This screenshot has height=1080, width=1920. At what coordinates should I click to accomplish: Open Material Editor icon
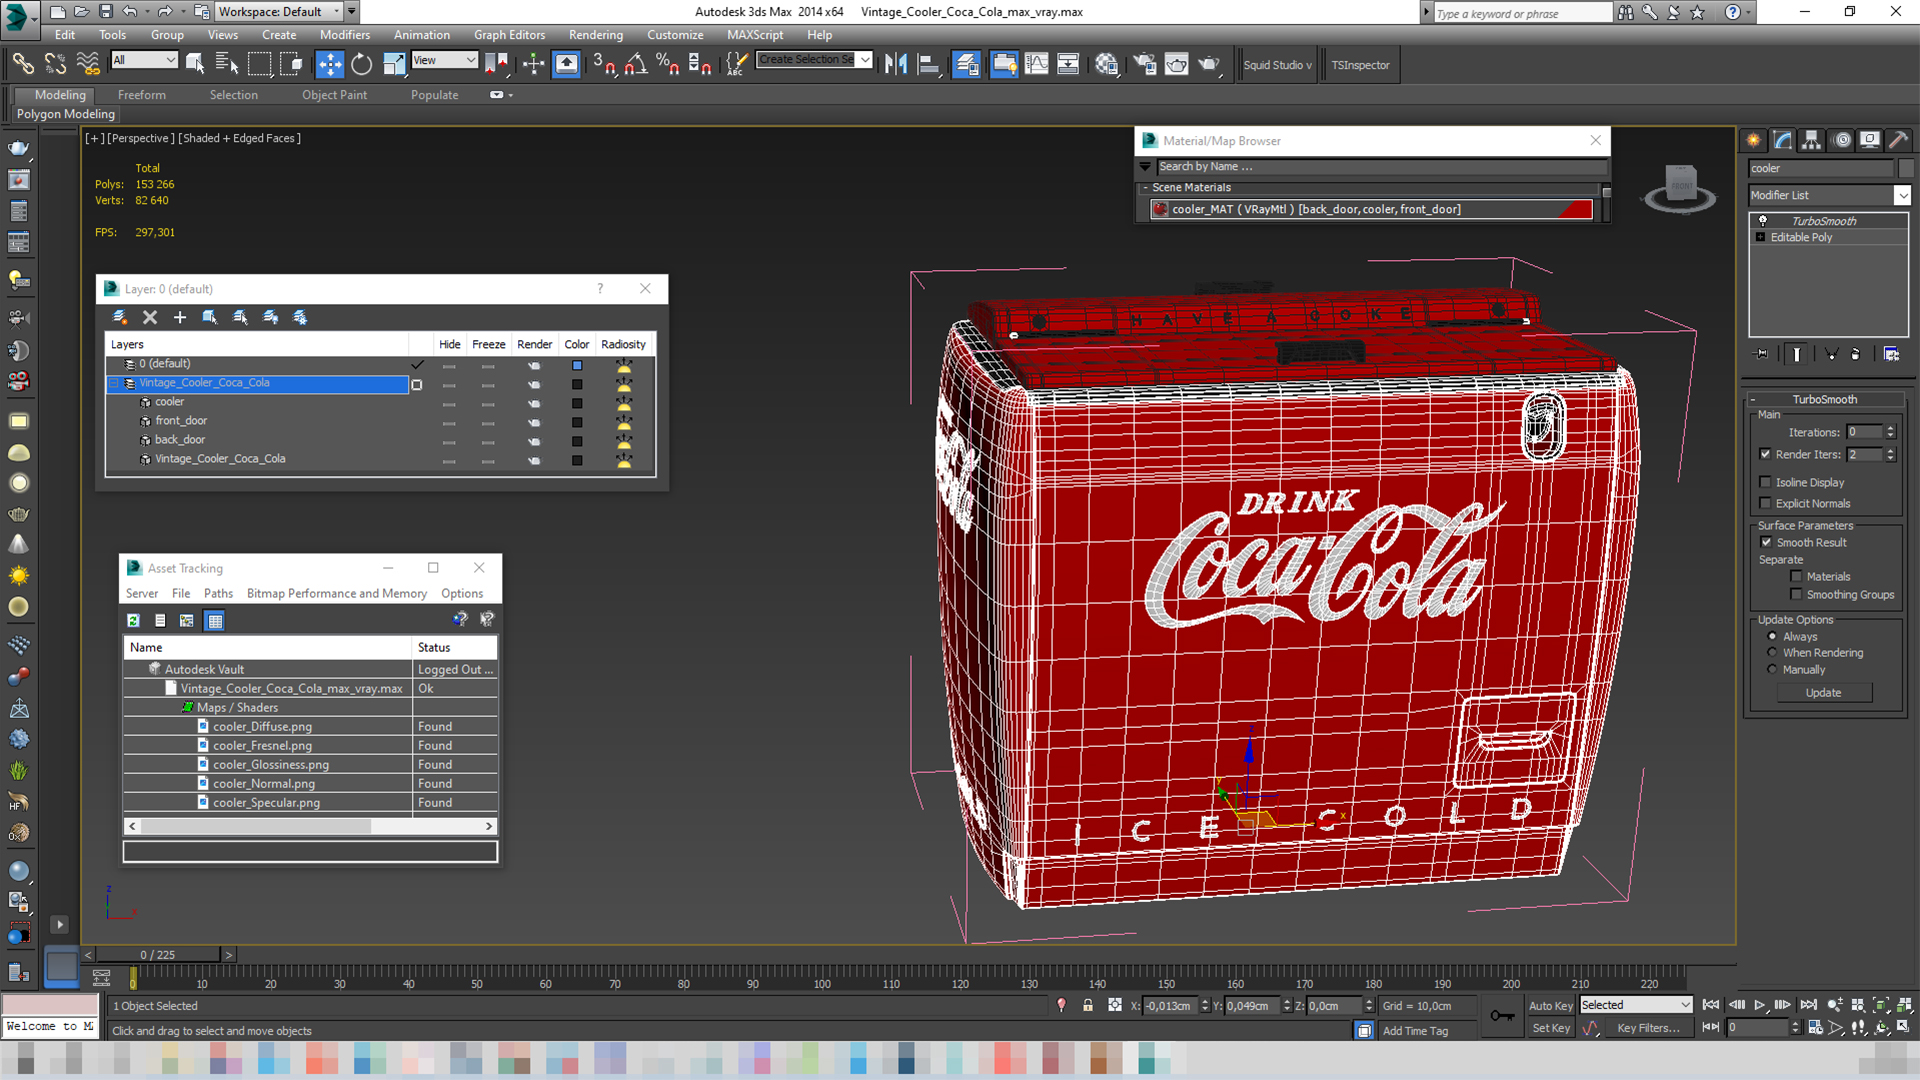1106,64
